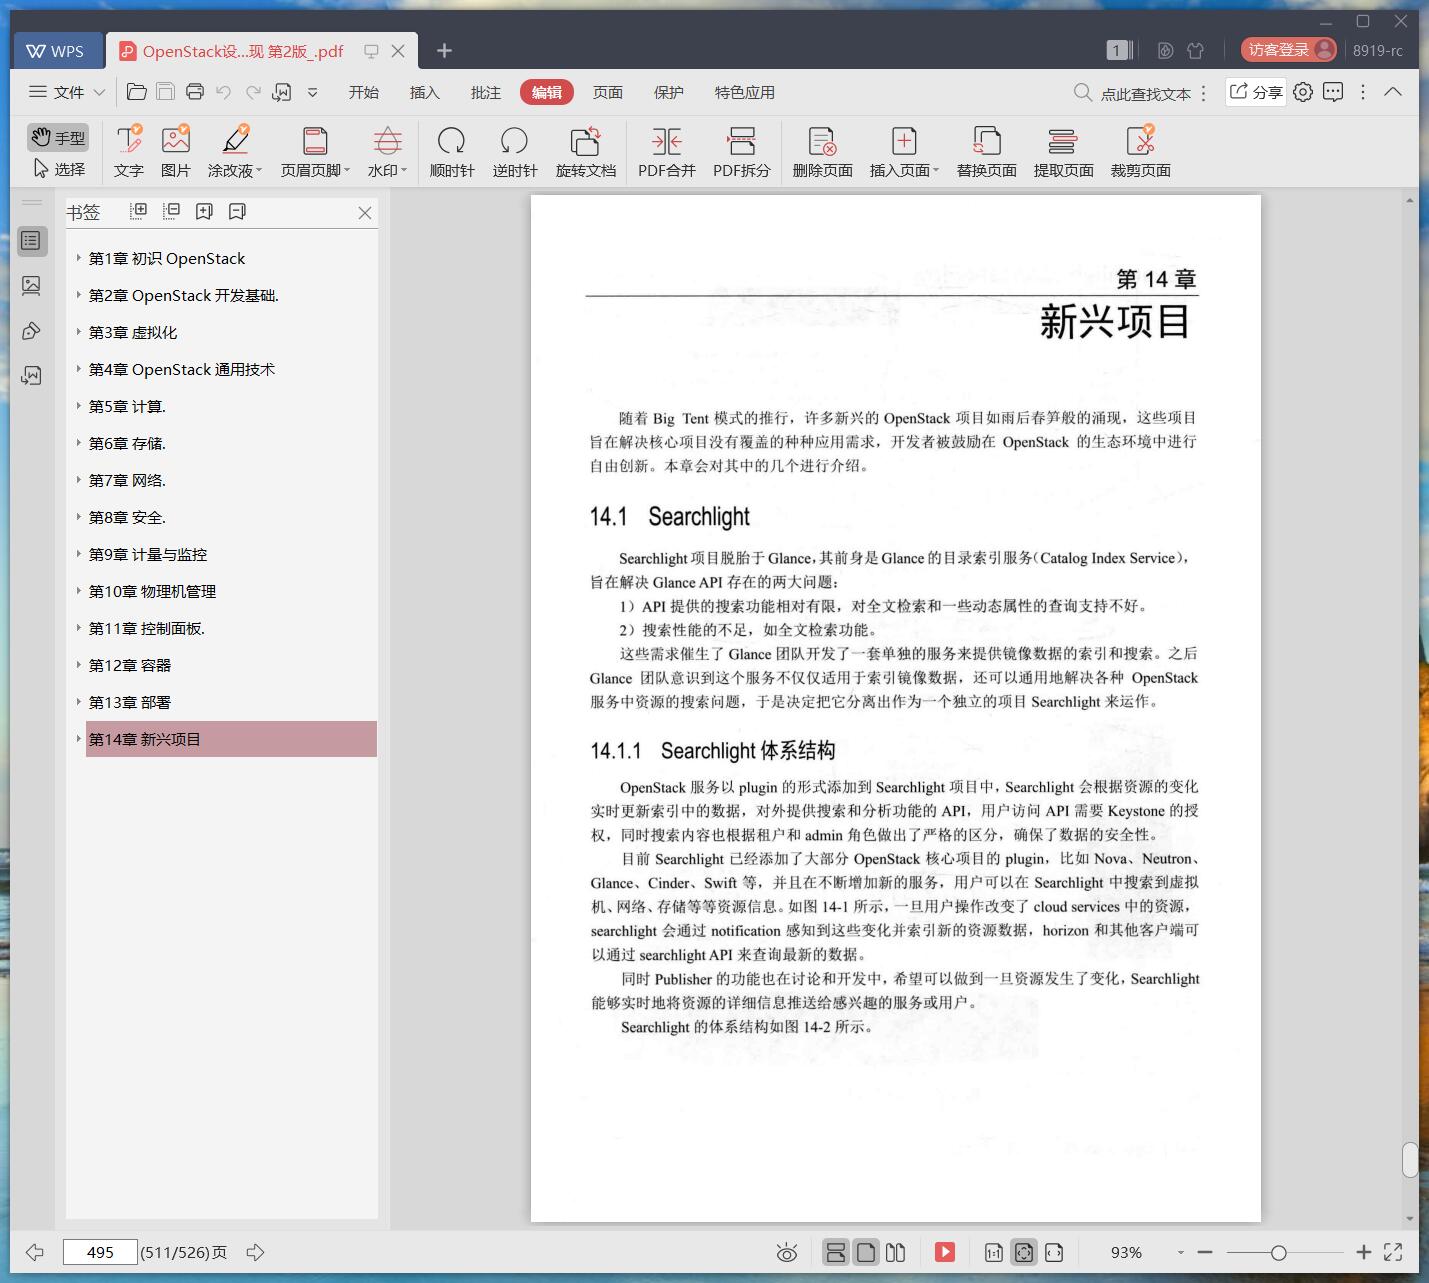Expand 第5章 计算 bookmark
Image resolution: width=1429 pixels, height=1283 pixels.
79,406
